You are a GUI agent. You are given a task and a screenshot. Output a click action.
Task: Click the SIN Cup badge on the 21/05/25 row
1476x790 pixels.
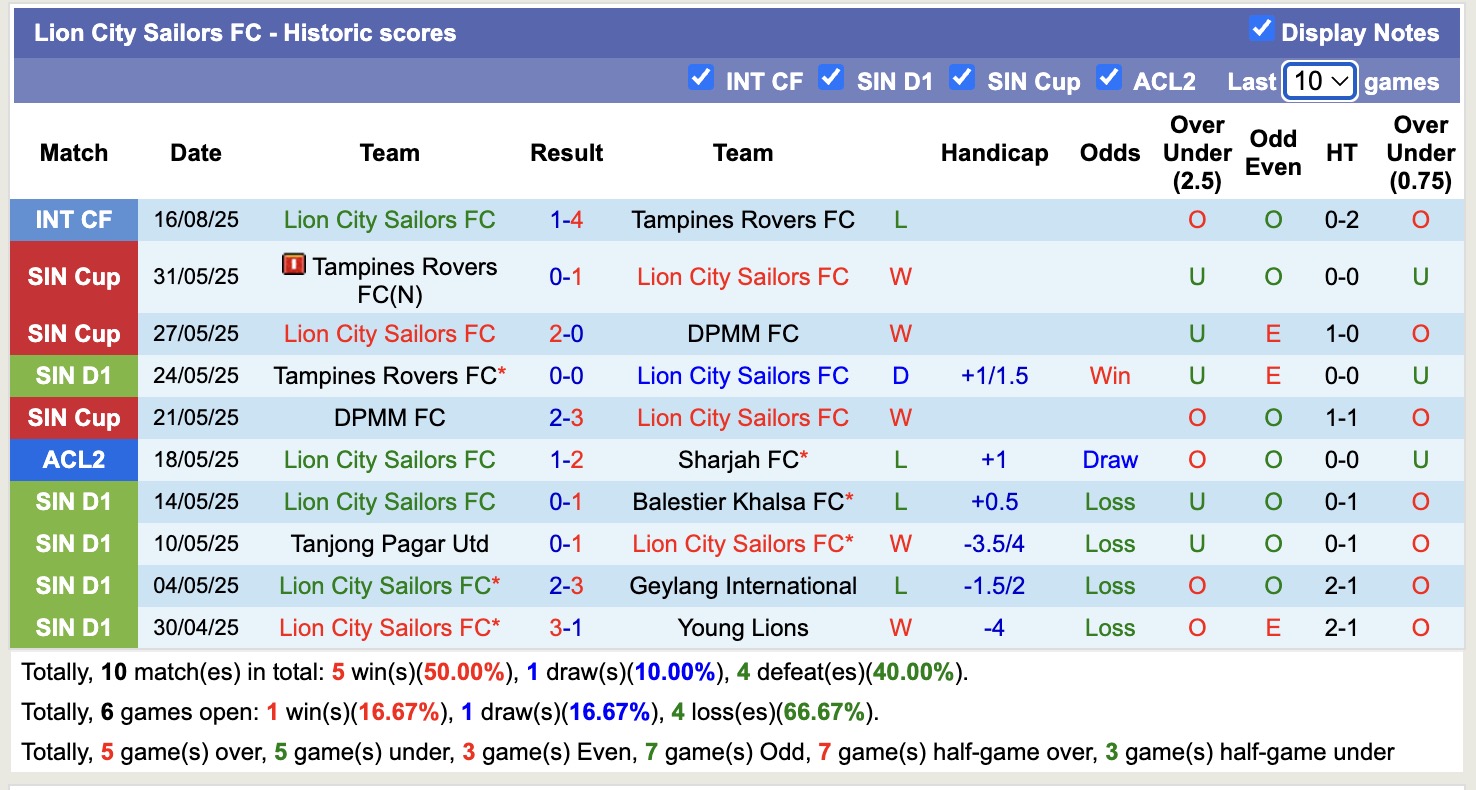coord(73,417)
